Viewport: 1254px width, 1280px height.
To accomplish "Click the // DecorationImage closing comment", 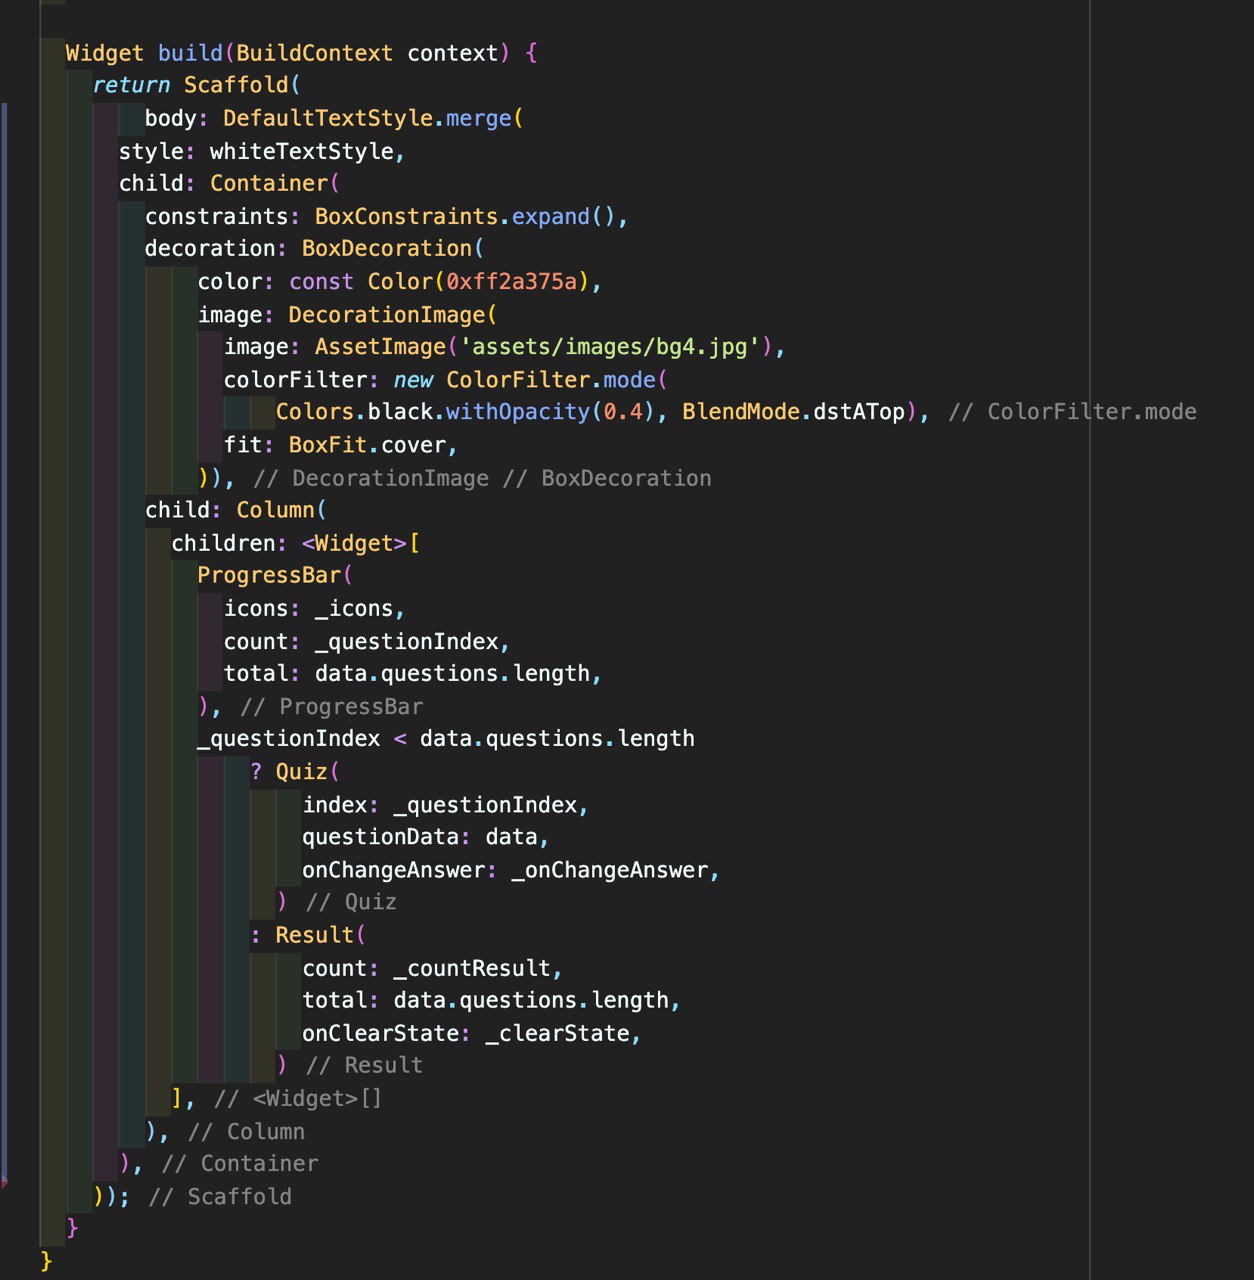I will 371,478.
